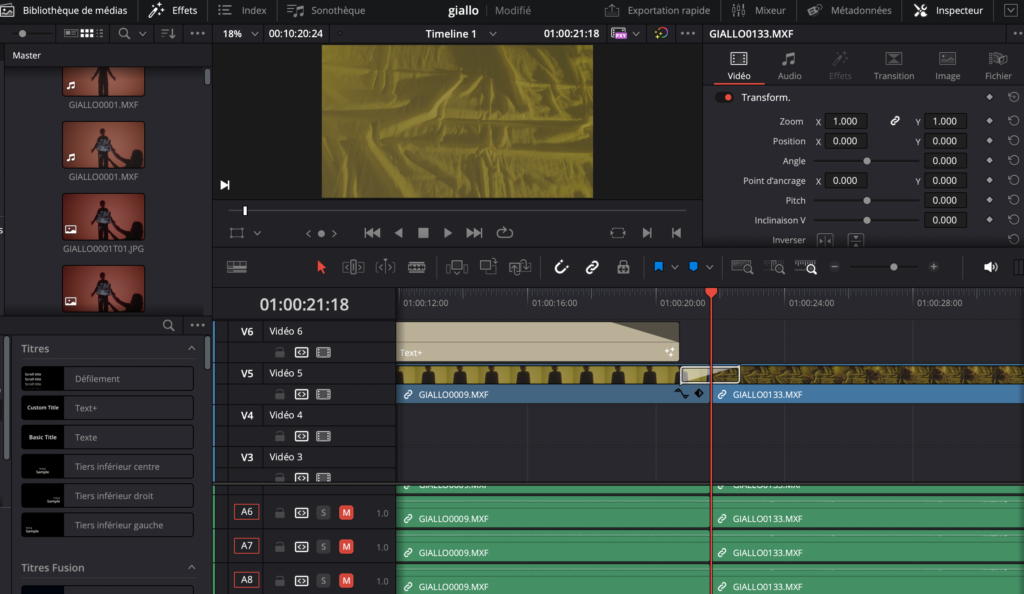
Task: Select the GIALLO0001T01.JPG thumbnail
Action: (x=103, y=223)
